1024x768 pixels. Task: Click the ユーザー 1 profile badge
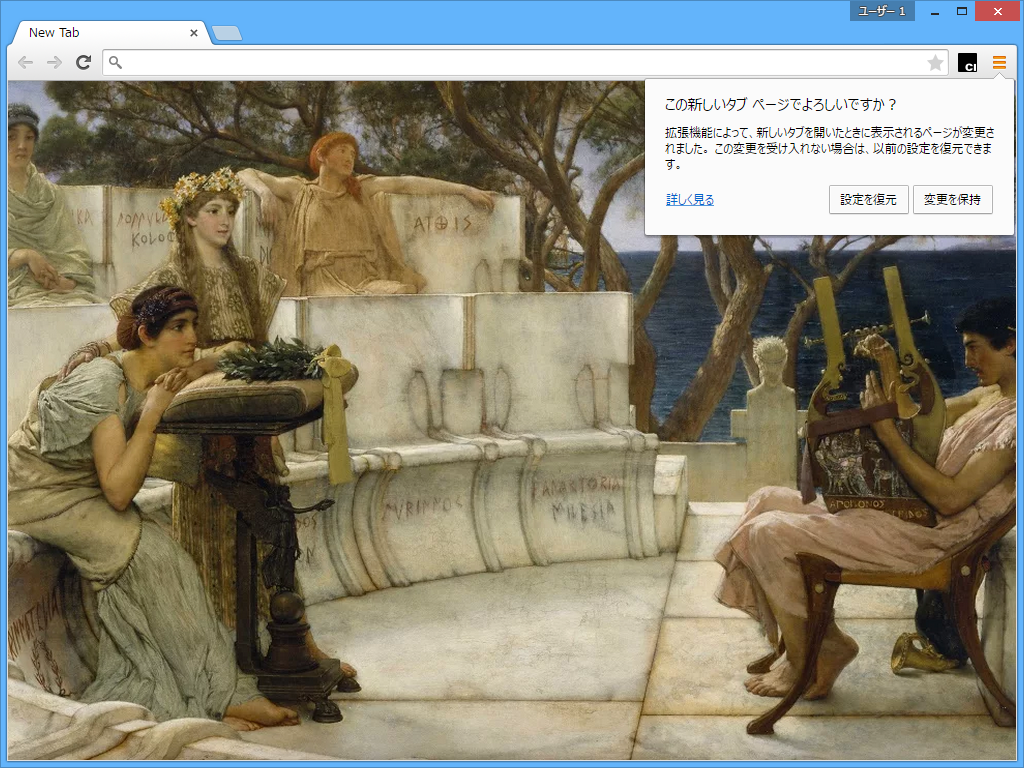click(880, 11)
